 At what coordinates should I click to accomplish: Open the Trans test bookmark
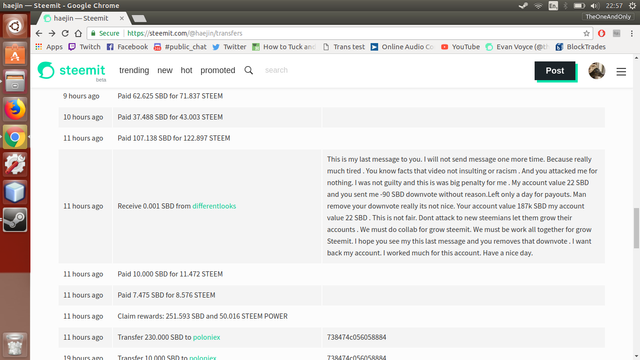point(344,47)
